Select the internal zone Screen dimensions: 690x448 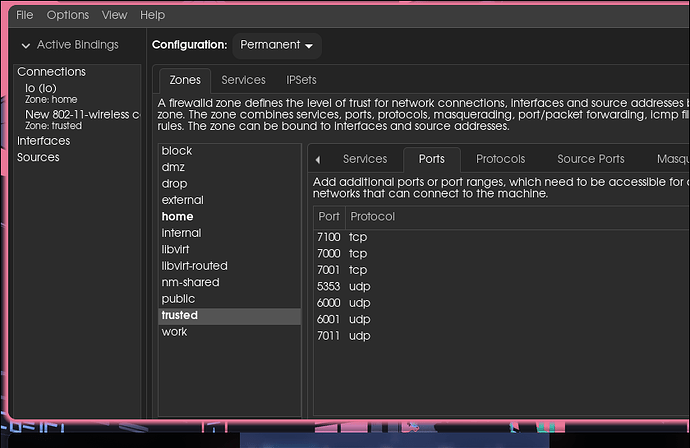pos(229,233)
